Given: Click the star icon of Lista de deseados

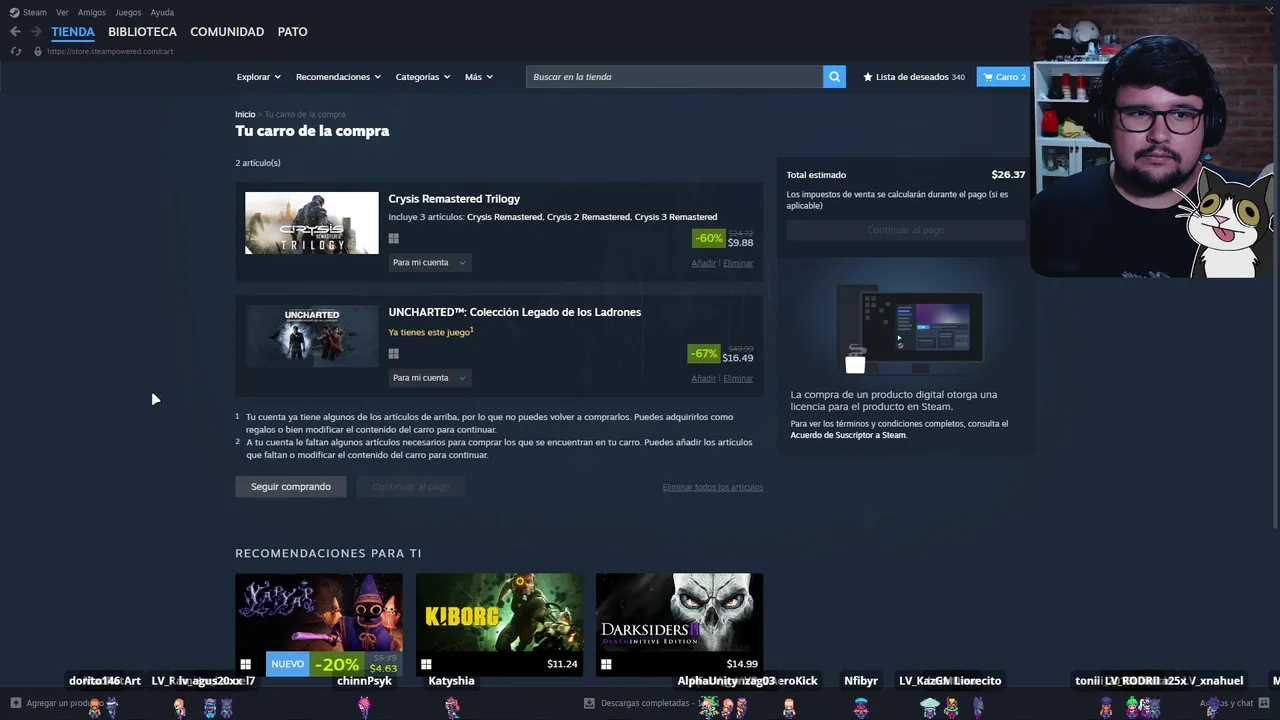Looking at the screenshot, I should 868,77.
